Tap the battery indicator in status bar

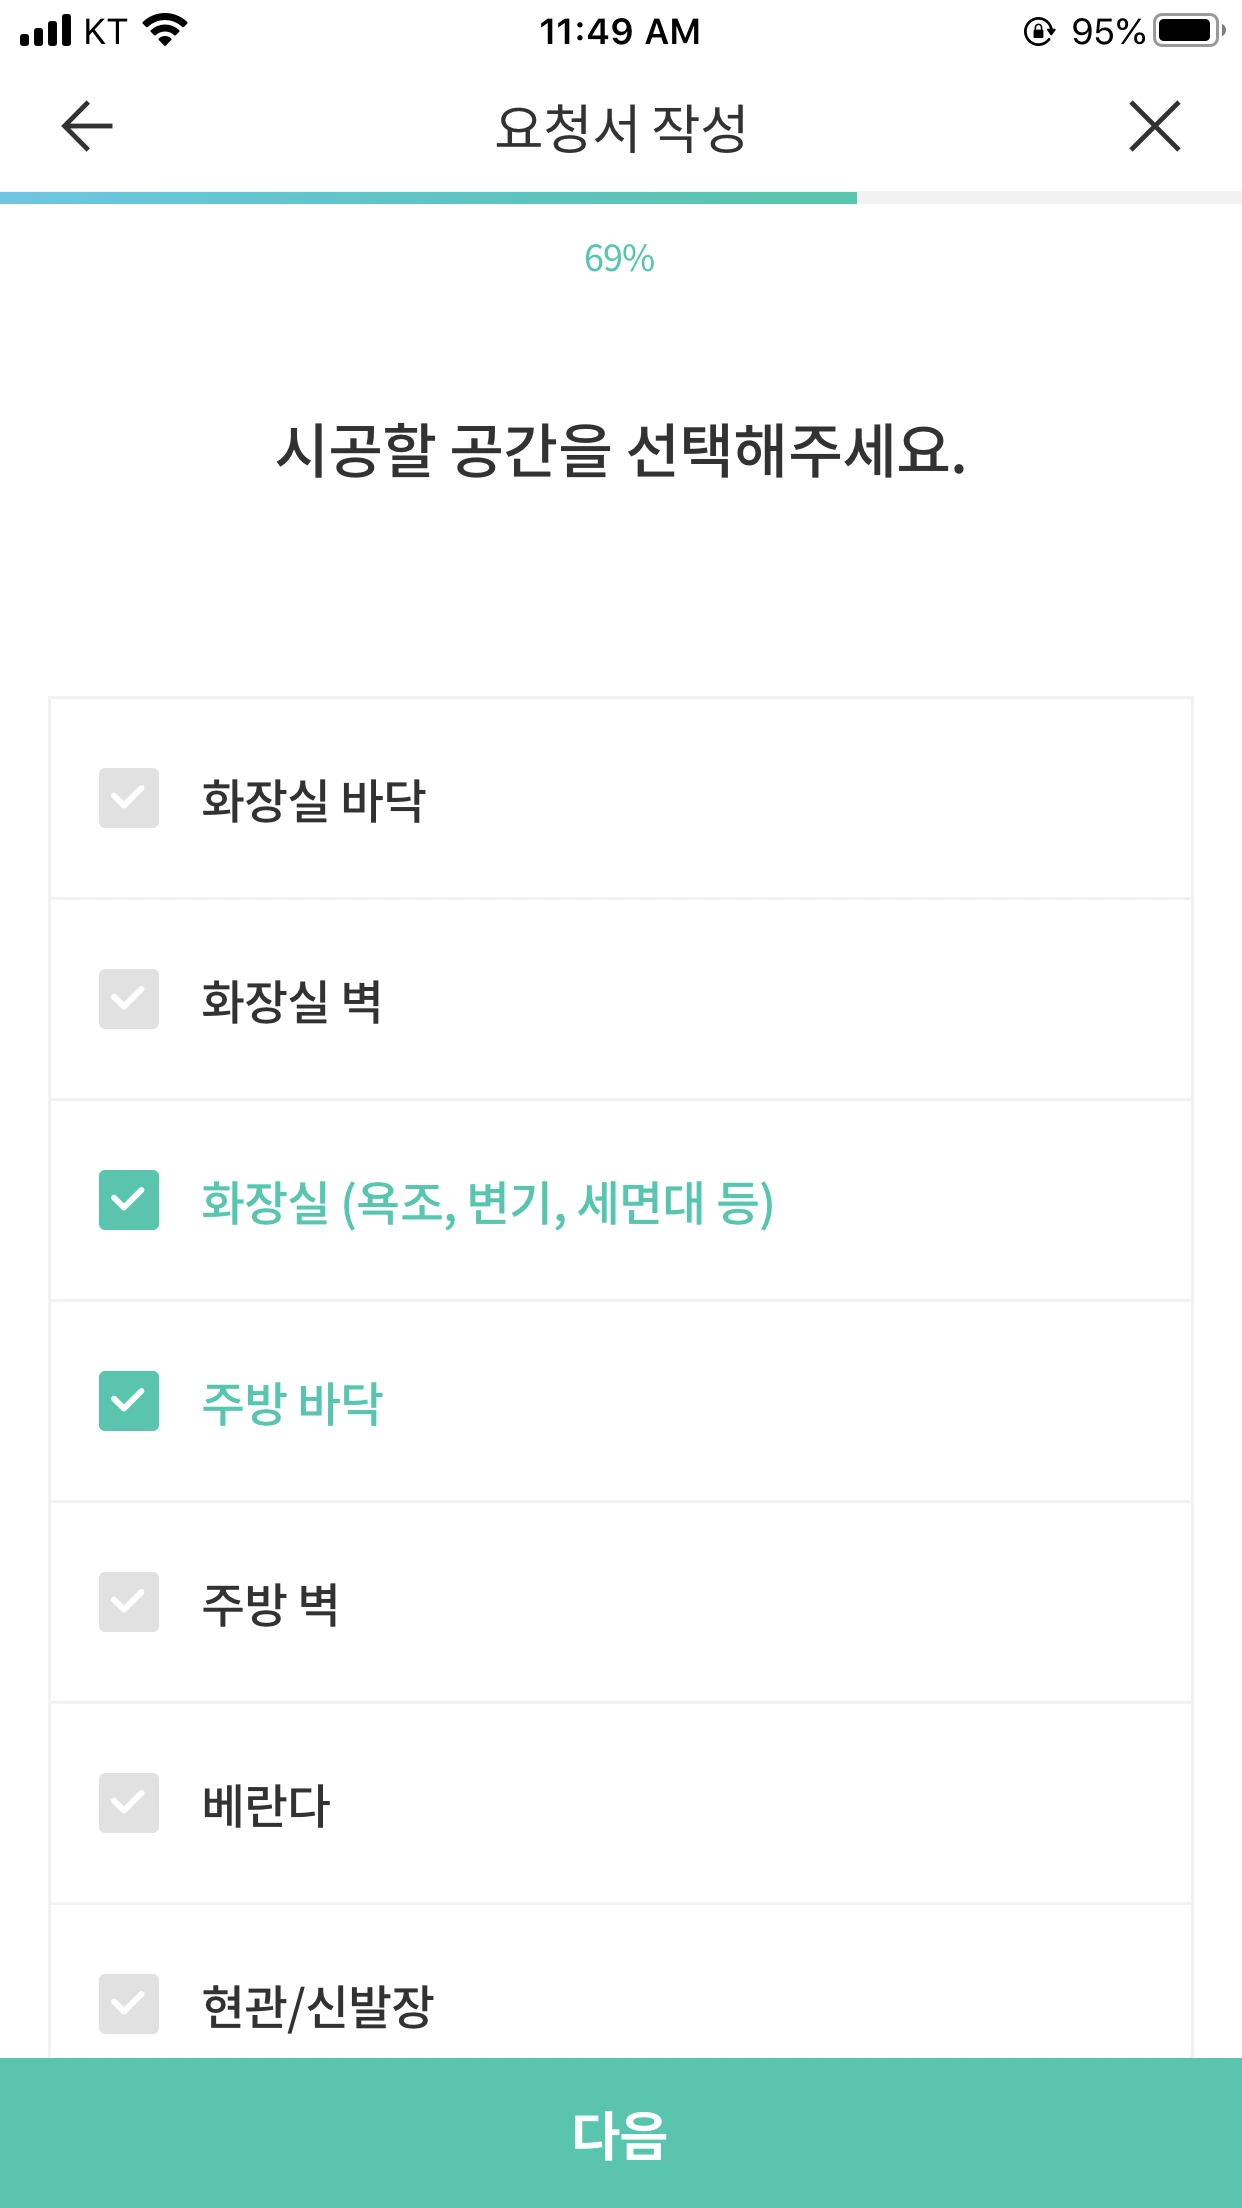coord(1190,31)
